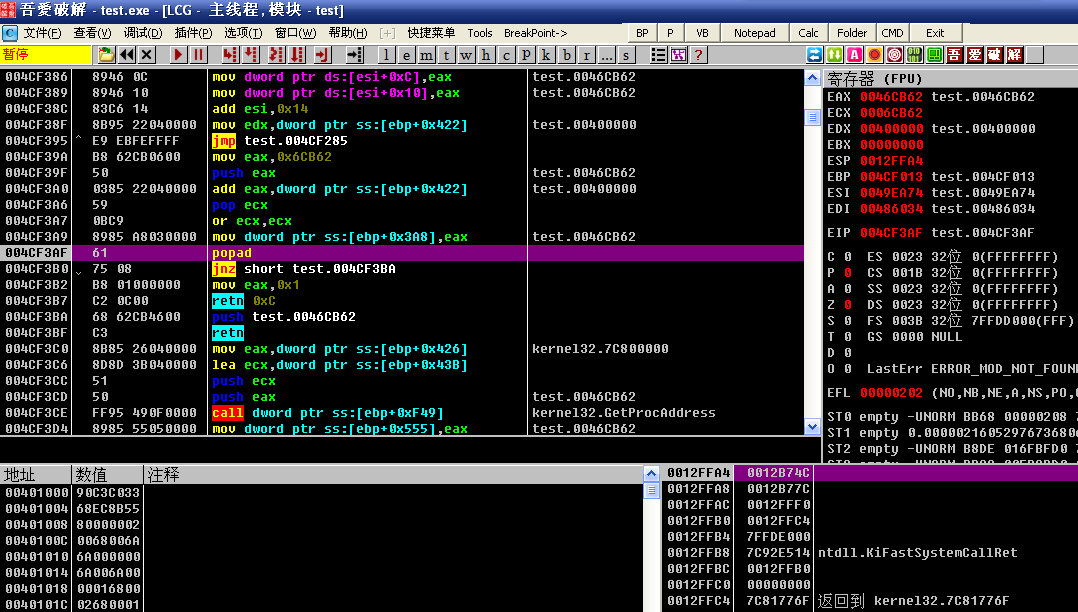The image size is (1078, 612).
Task: Toggle register view via 寄存器 (FPU) header
Action: point(950,78)
